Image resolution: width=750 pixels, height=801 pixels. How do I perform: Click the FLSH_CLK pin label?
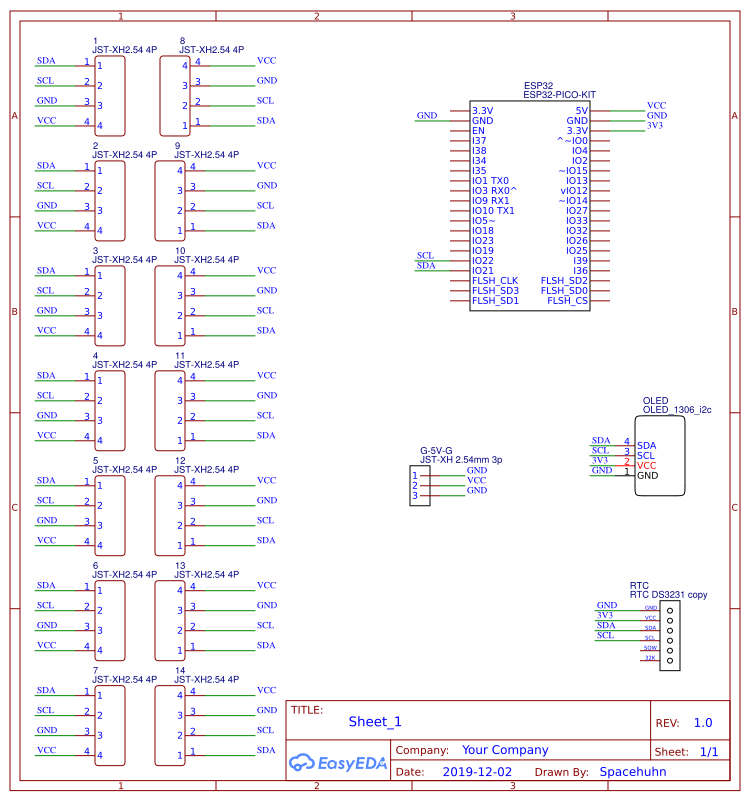pos(495,280)
